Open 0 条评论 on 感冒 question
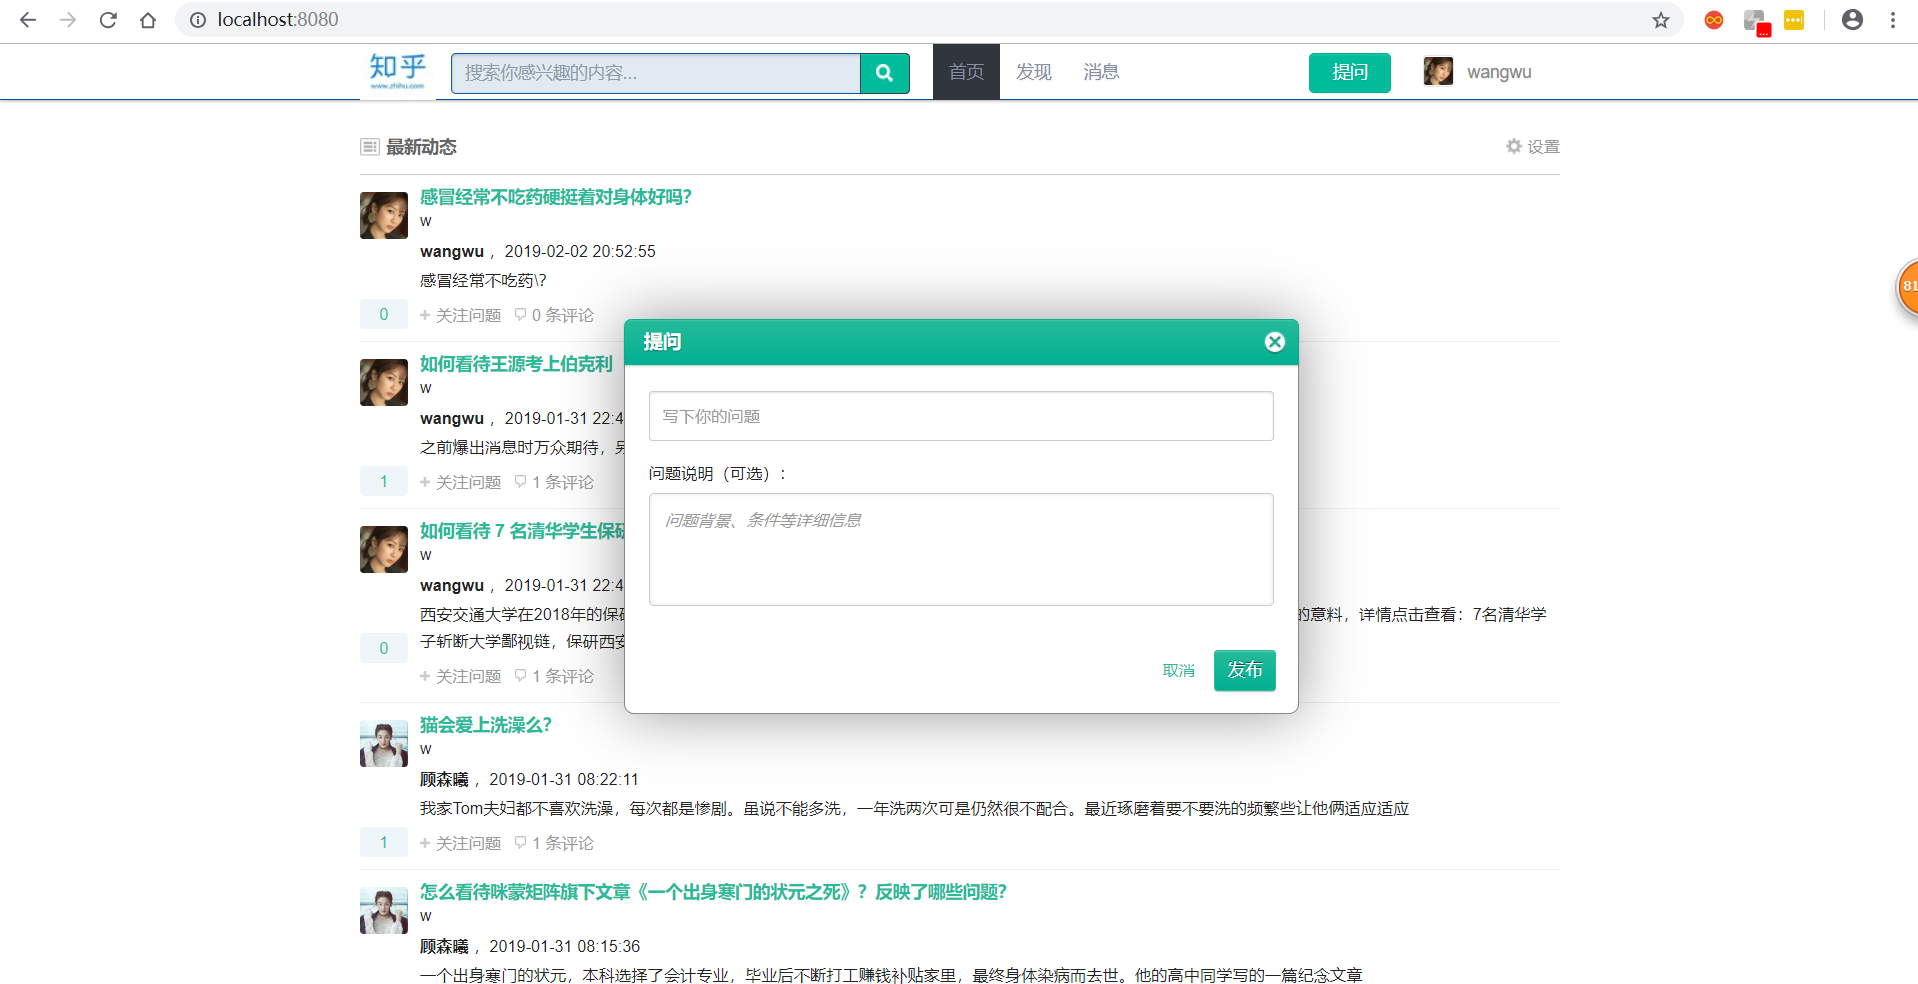The image size is (1918, 984). coord(554,315)
